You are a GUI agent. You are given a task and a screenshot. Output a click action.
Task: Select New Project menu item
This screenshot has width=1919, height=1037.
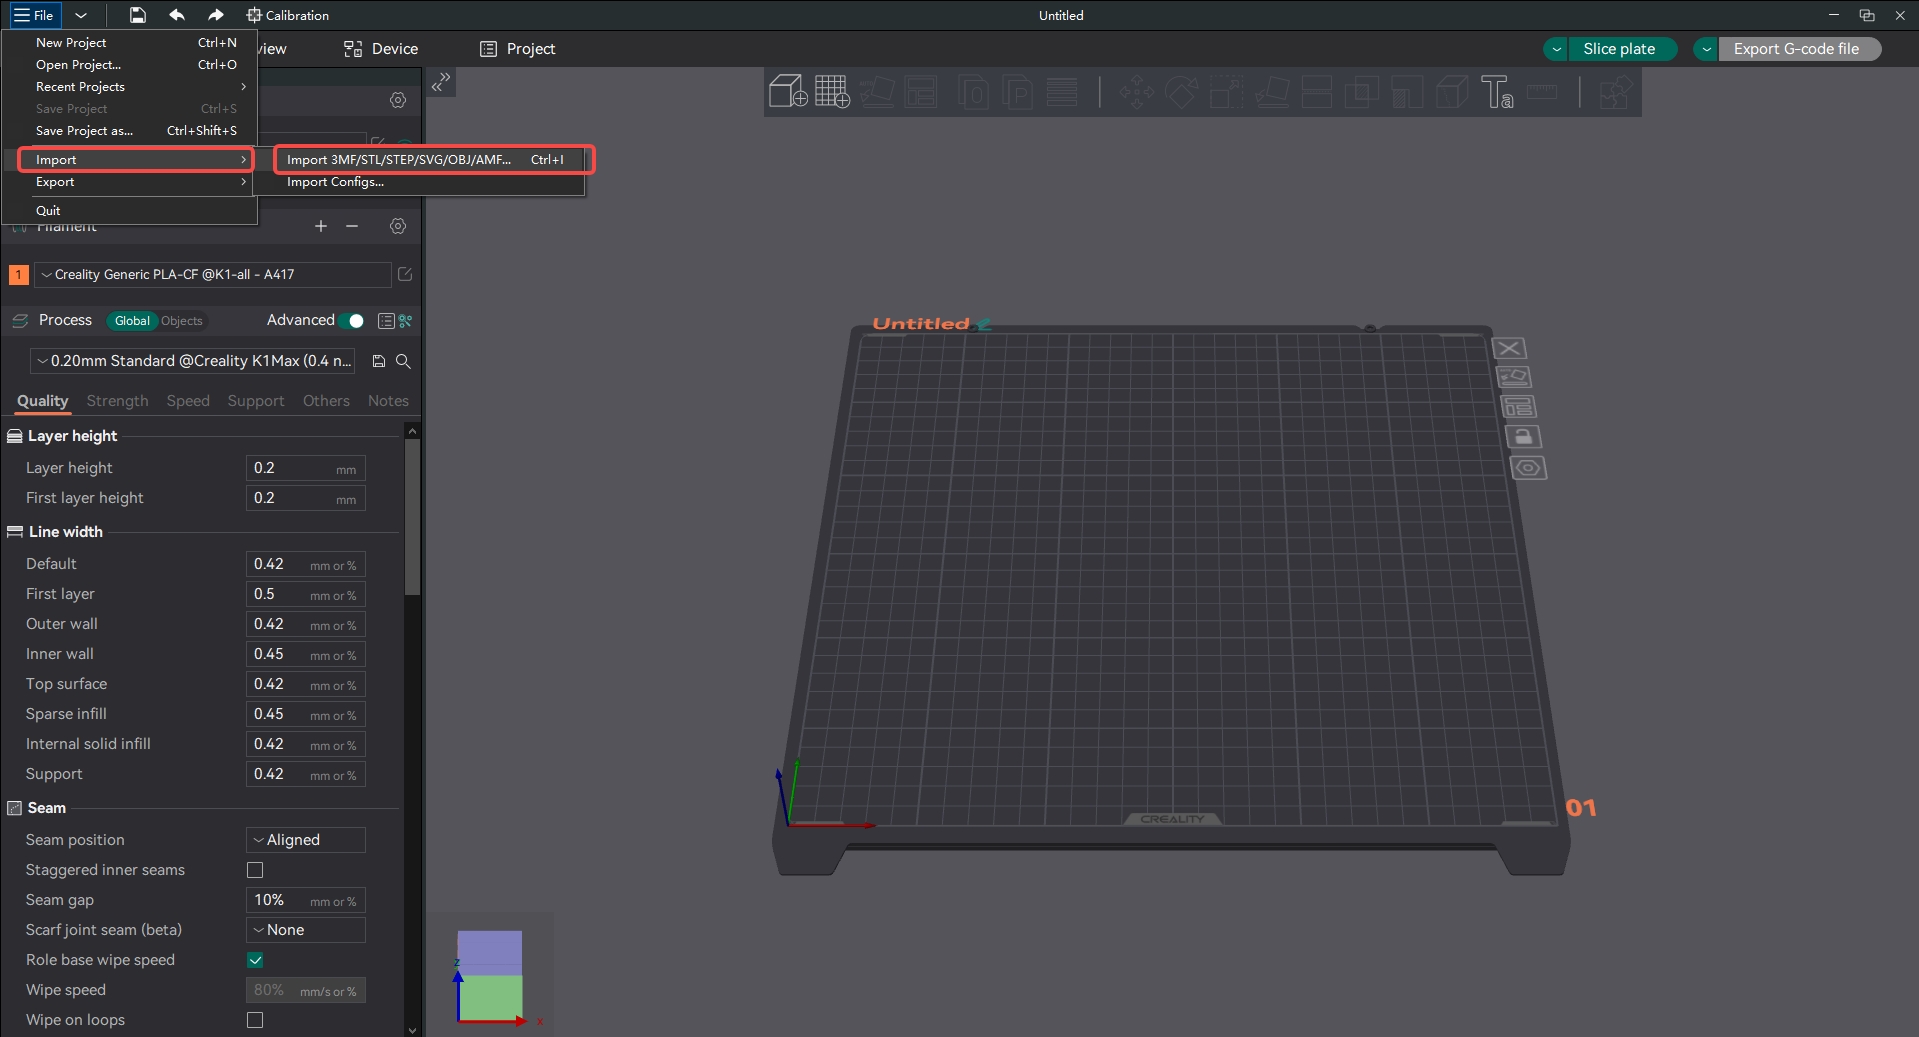pyautogui.click(x=130, y=43)
